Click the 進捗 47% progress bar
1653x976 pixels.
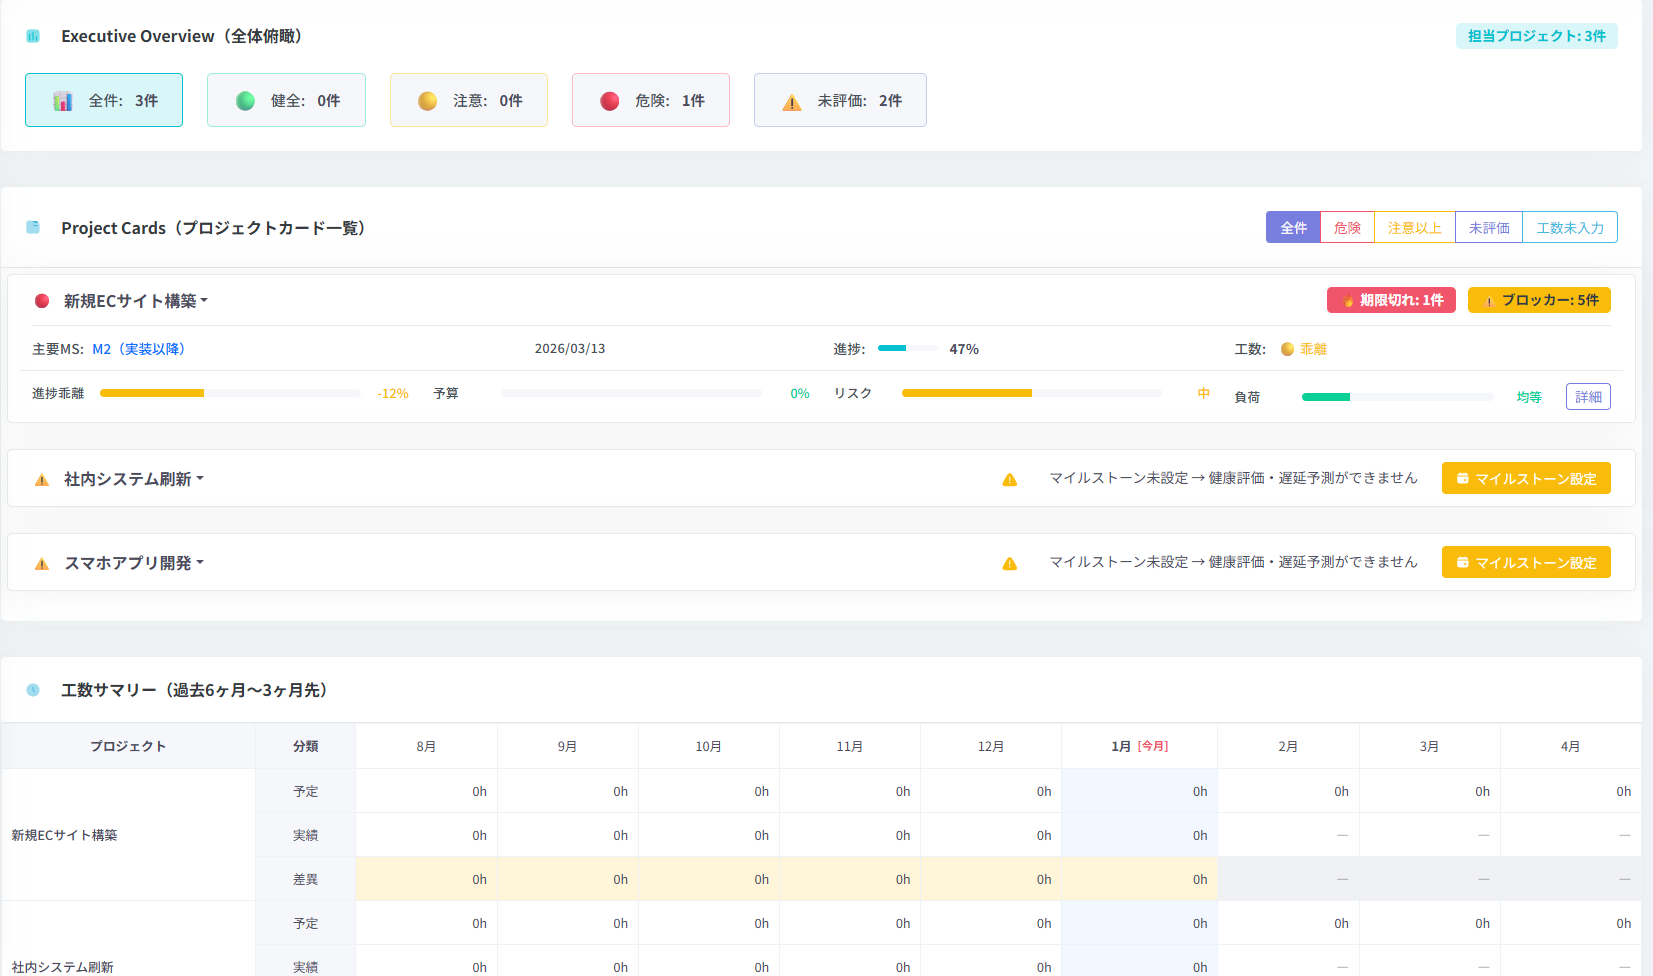pyautogui.click(x=907, y=349)
